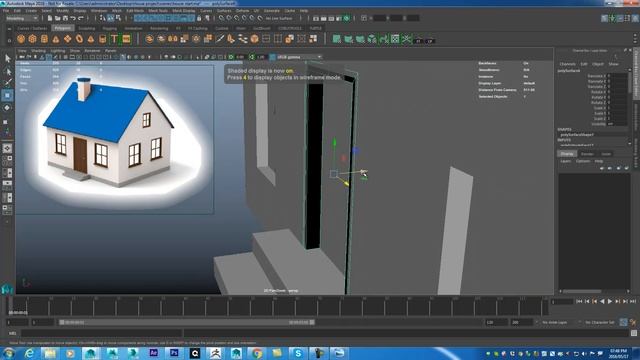This screenshot has height=360, width=640.
Task: Select the Paint Selection tool in toolbox
Action: pos(7,83)
